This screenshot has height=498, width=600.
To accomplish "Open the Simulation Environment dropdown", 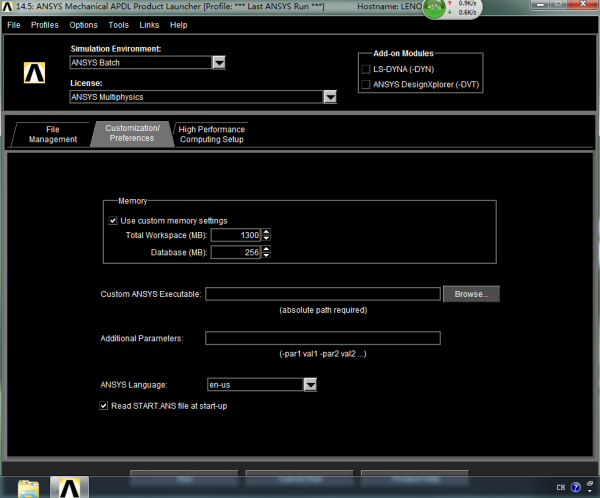I will (219, 62).
